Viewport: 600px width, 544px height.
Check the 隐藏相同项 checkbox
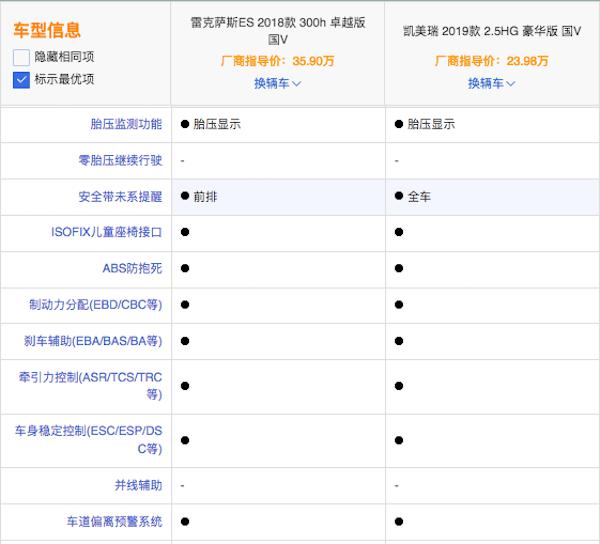tap(21, 57)
